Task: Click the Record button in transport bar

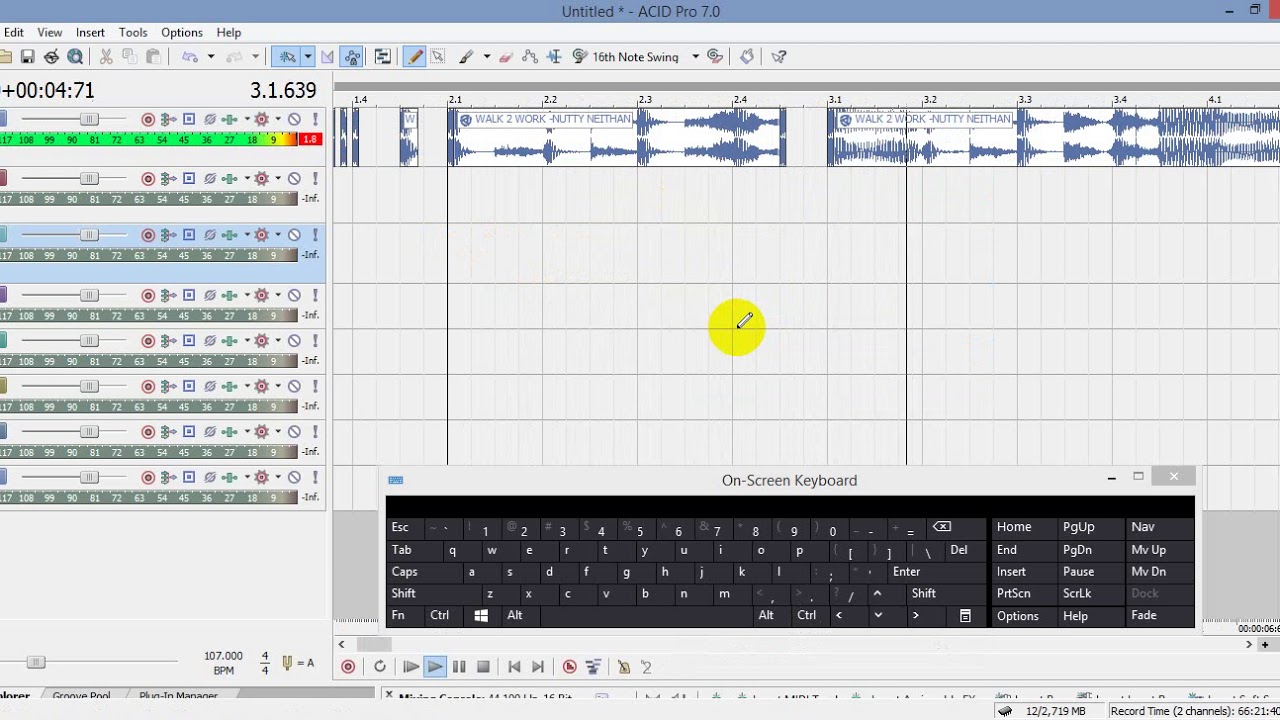Action: [x=348, y=666]
